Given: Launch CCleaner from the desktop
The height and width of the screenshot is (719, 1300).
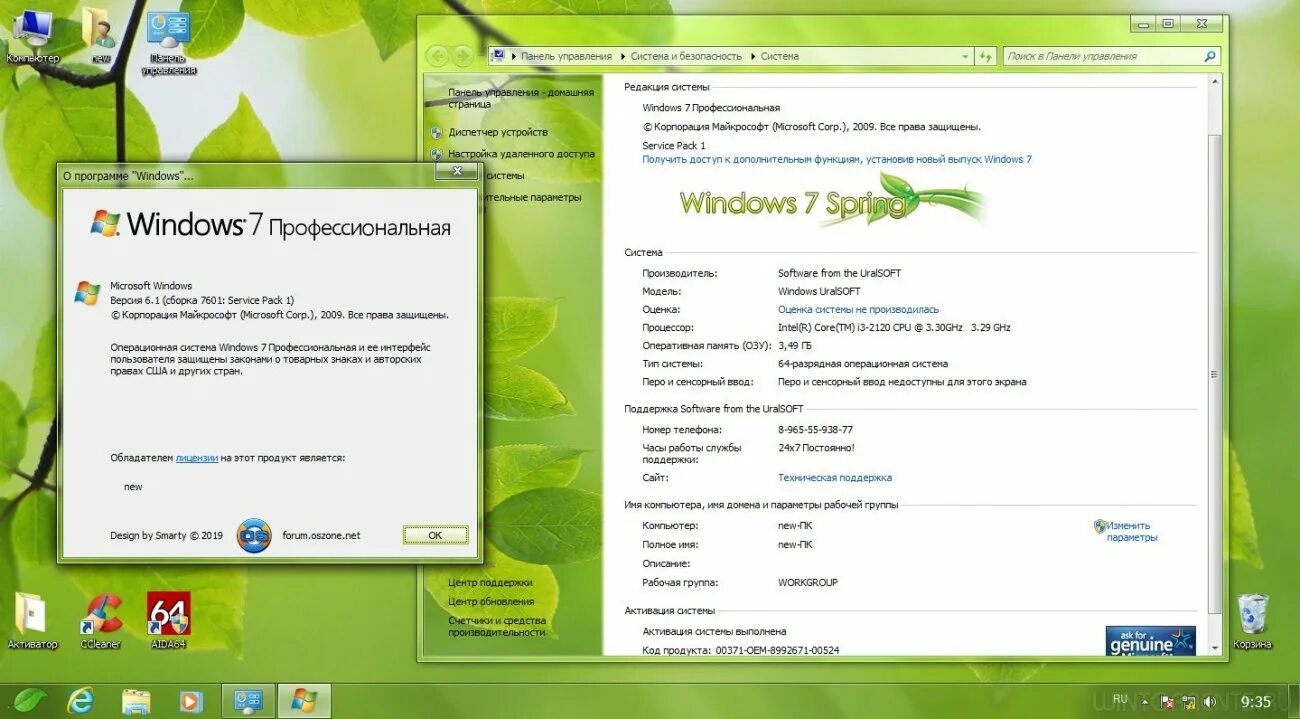Looking at the screenshot, I should pos(100,620).
